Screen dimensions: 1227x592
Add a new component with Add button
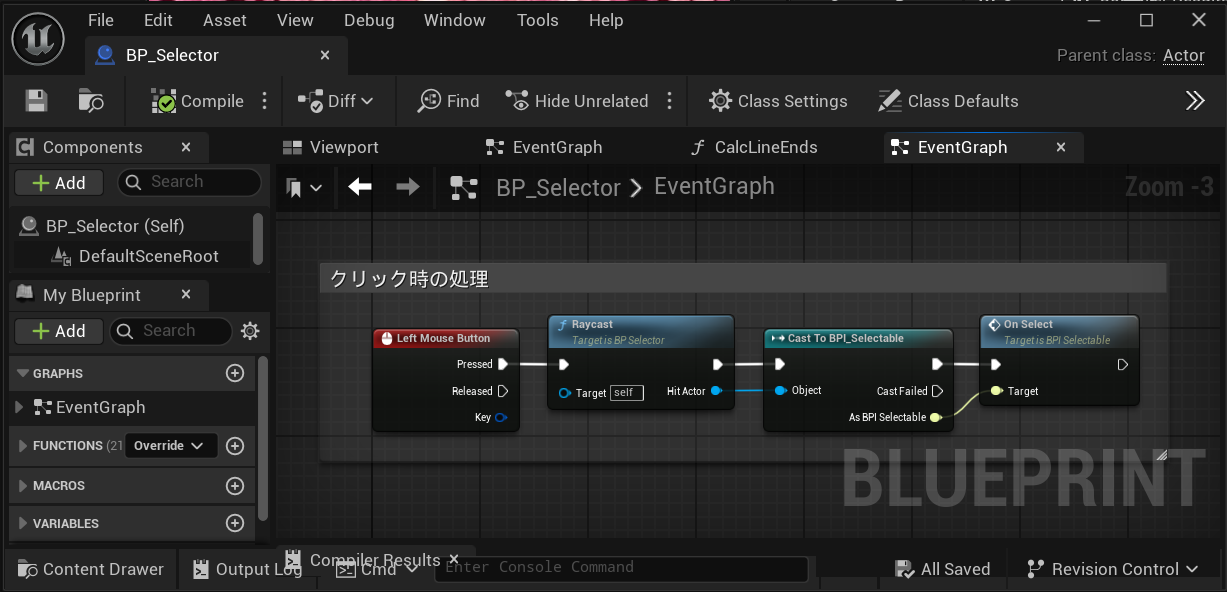[x=58, y=183]
